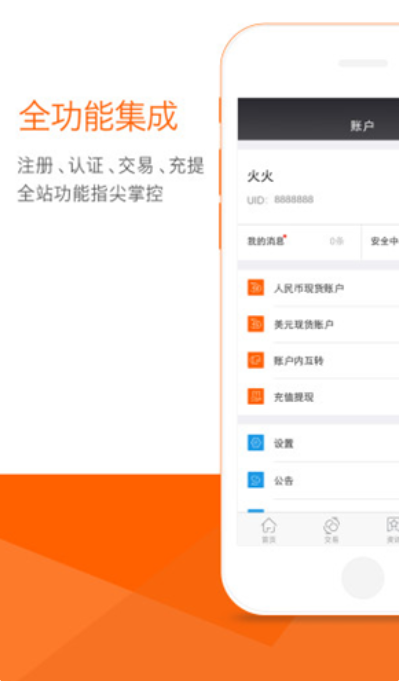Click the 账户 page title
399x681 pixels.
pyautogui.click(x=362, y=126)
